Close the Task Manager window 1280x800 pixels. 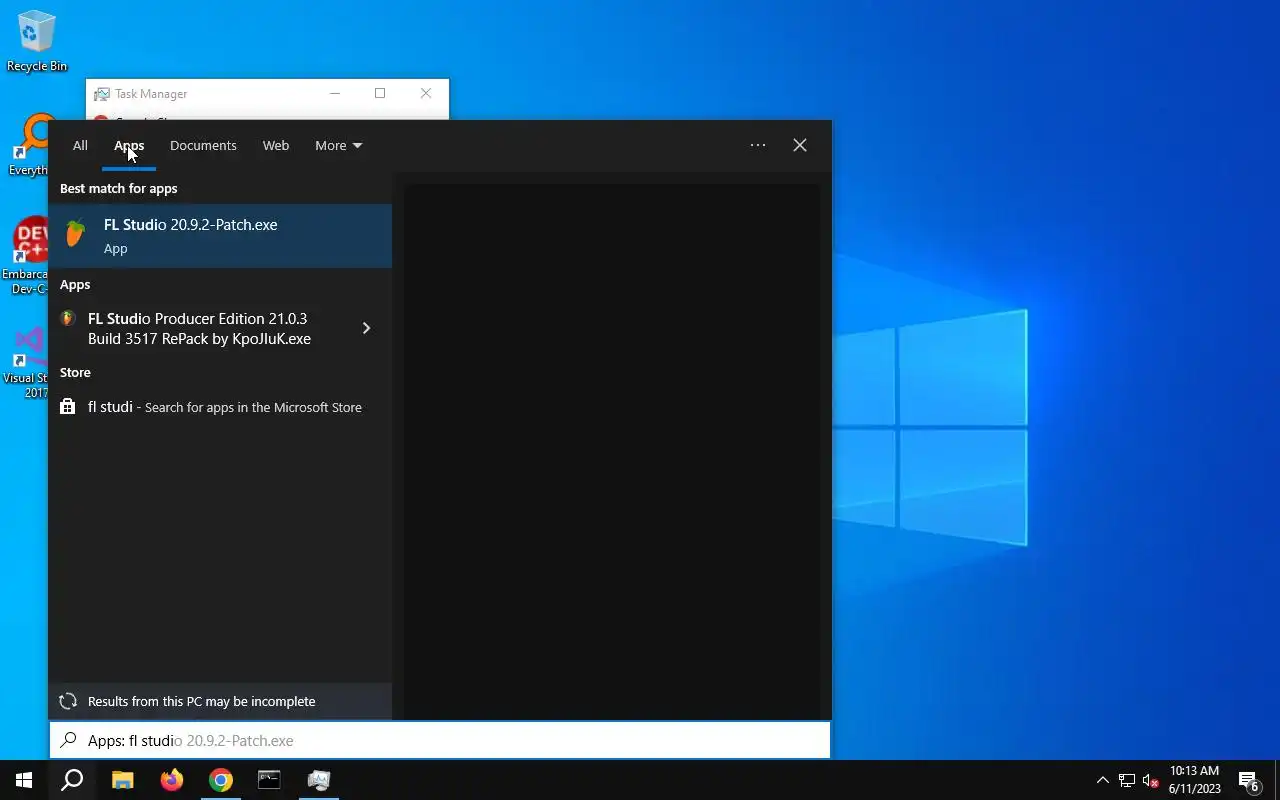(x=426, y=93)
